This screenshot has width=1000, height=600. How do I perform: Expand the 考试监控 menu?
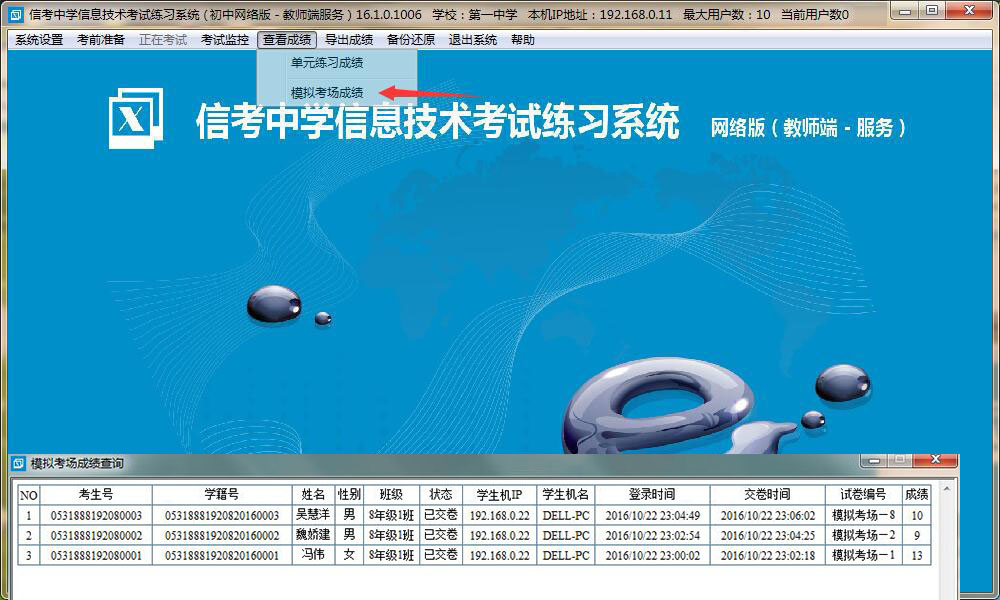click(225, 40)
